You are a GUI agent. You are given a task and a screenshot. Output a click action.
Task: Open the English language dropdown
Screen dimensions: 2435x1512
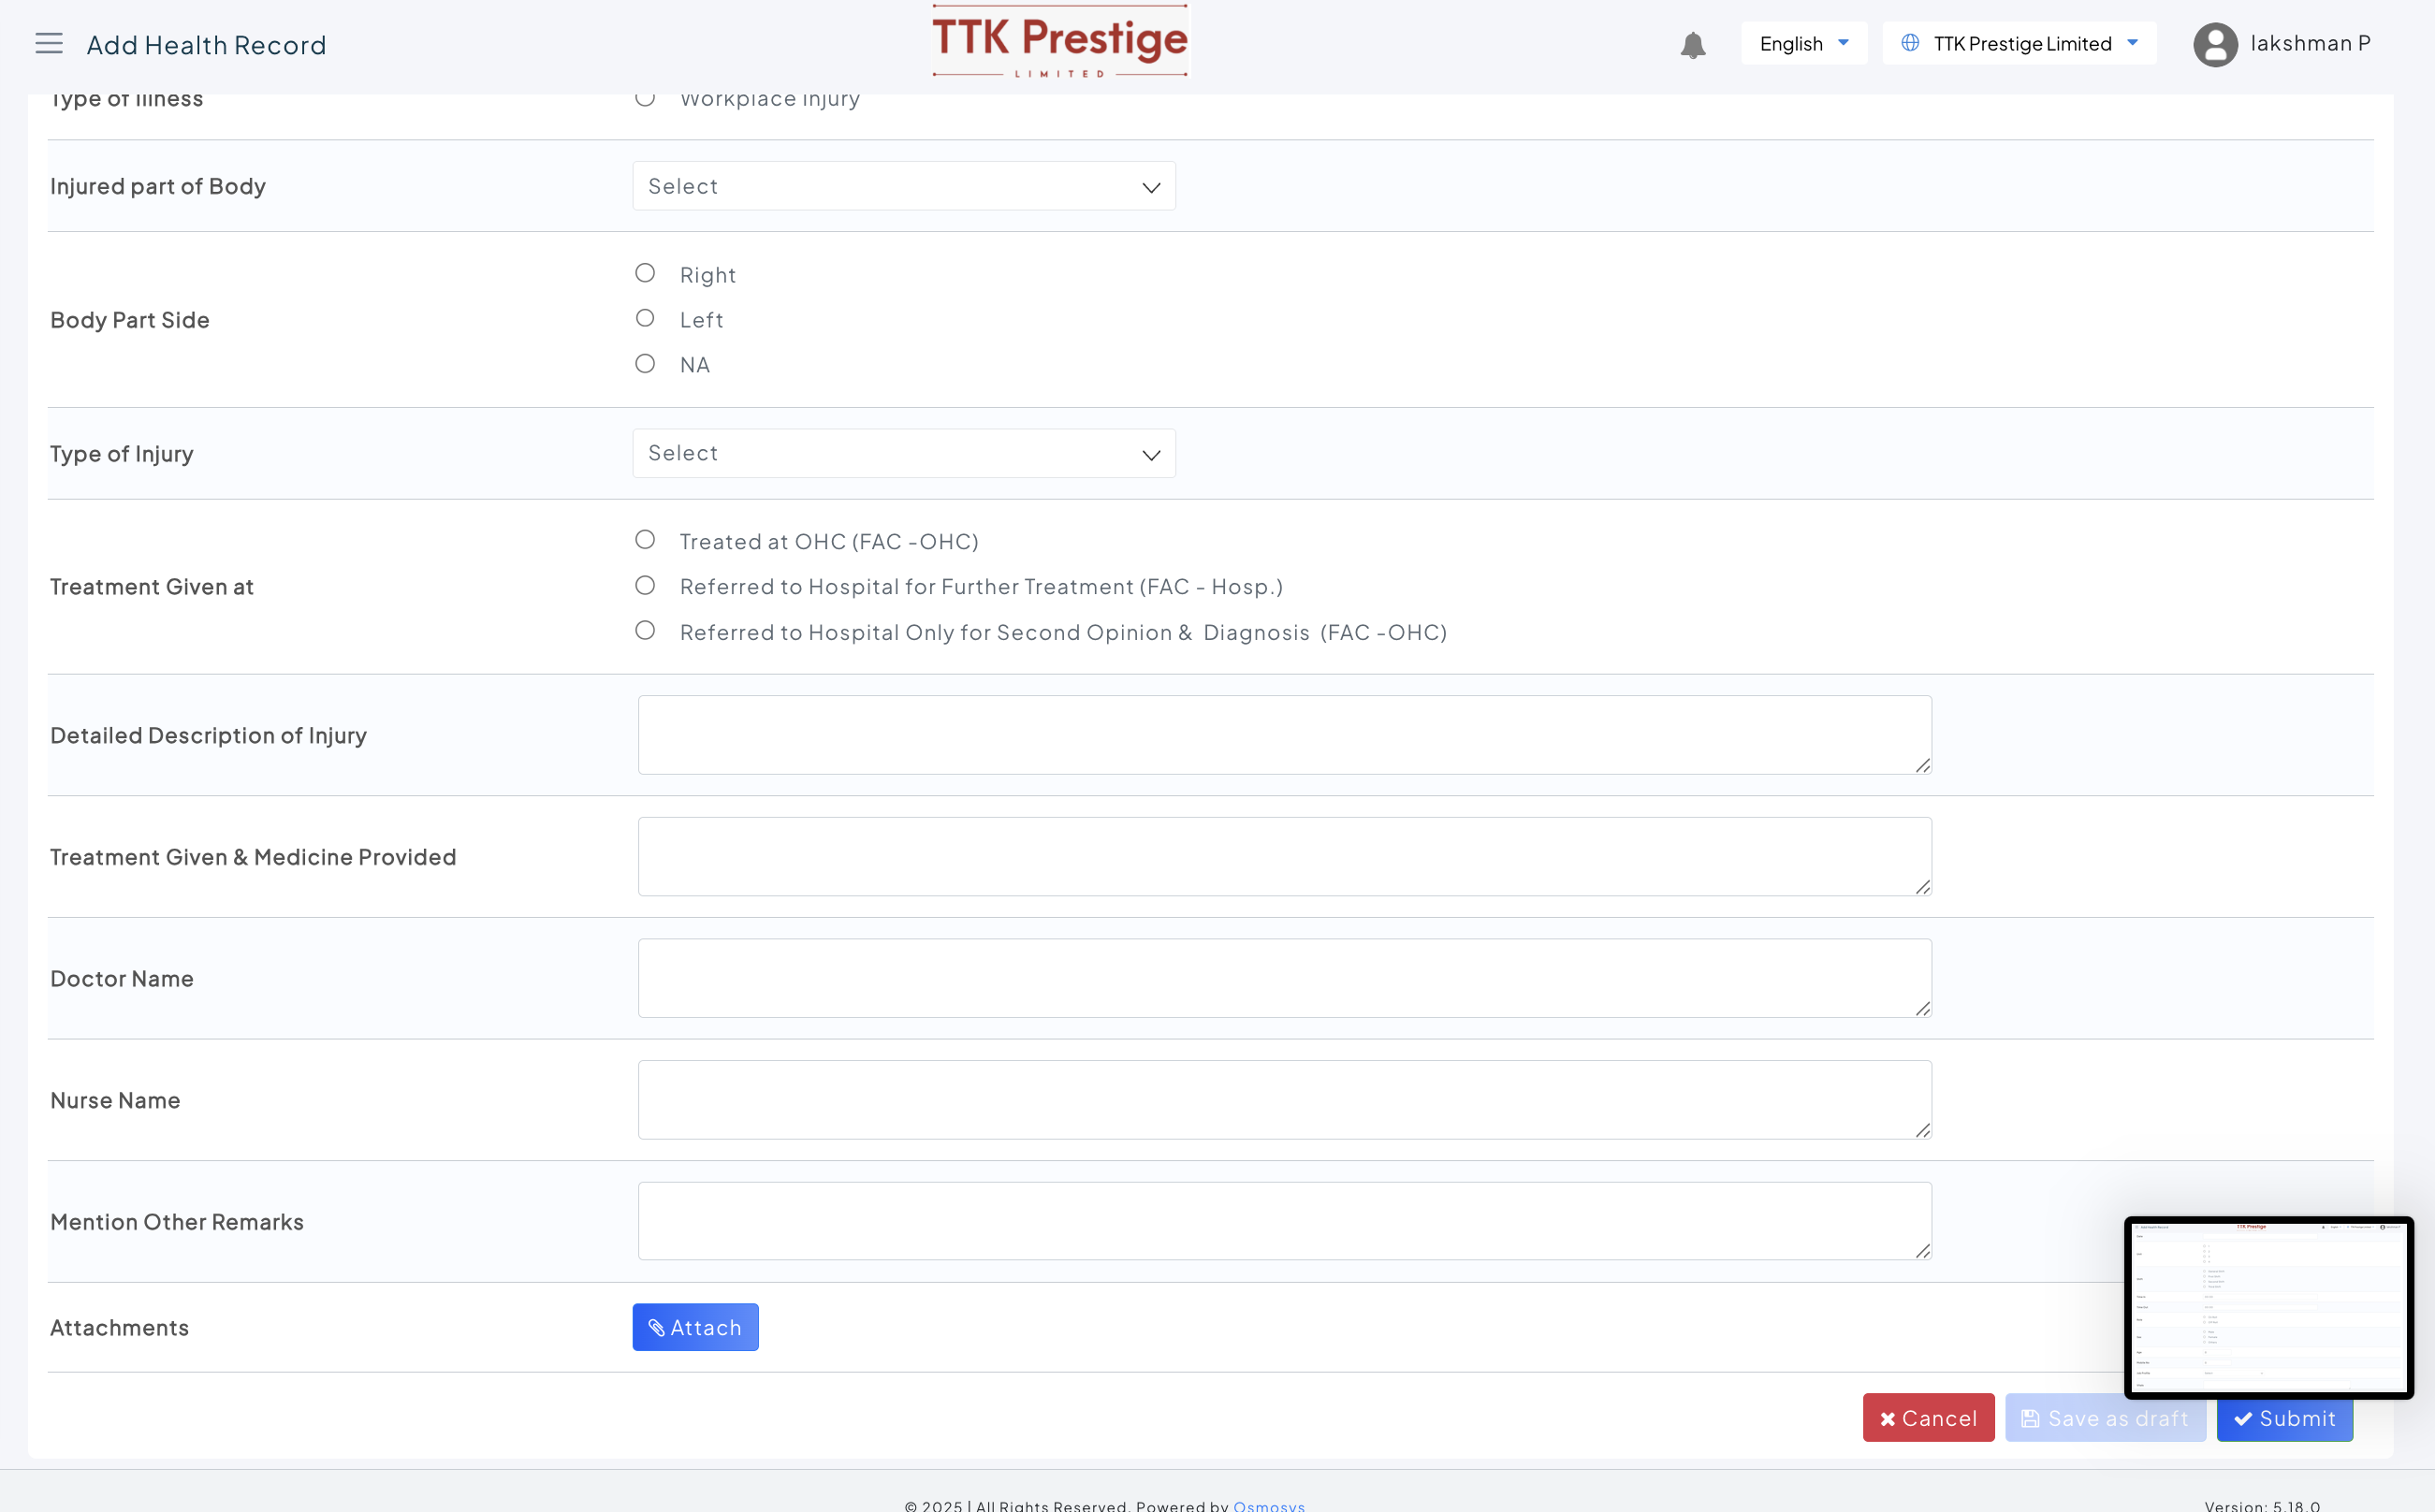[x=1803, y=44]
